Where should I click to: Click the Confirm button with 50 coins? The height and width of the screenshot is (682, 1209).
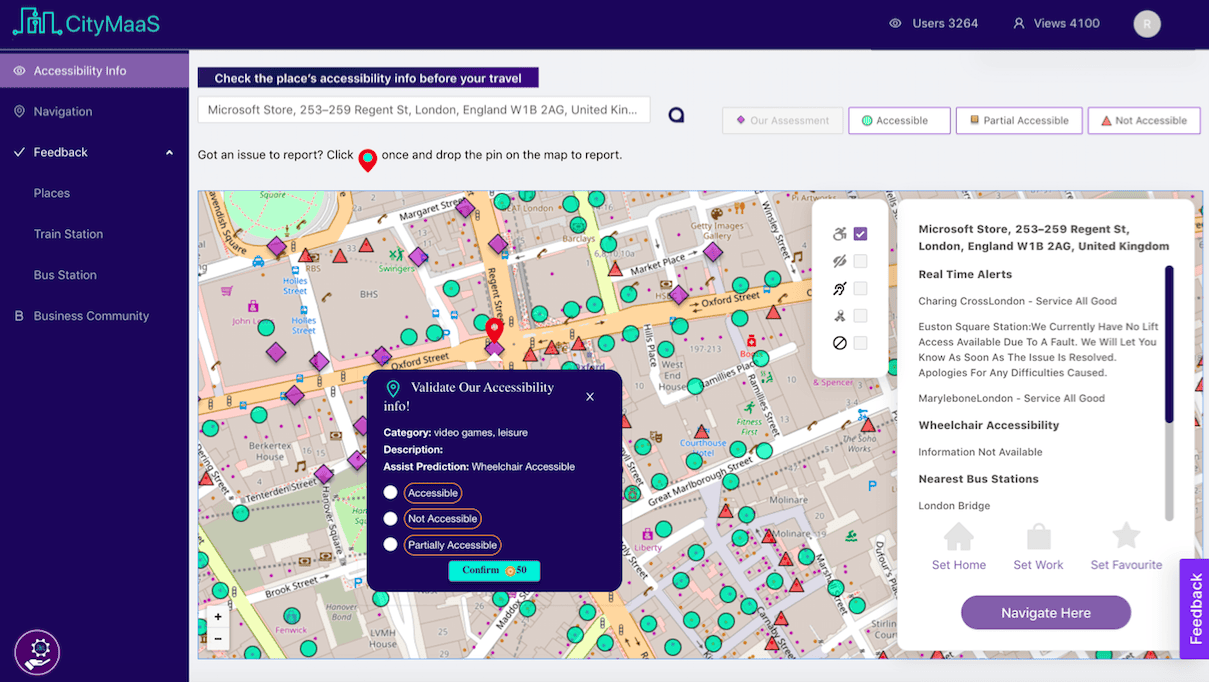pyautogui.click(x=494, y=571)
